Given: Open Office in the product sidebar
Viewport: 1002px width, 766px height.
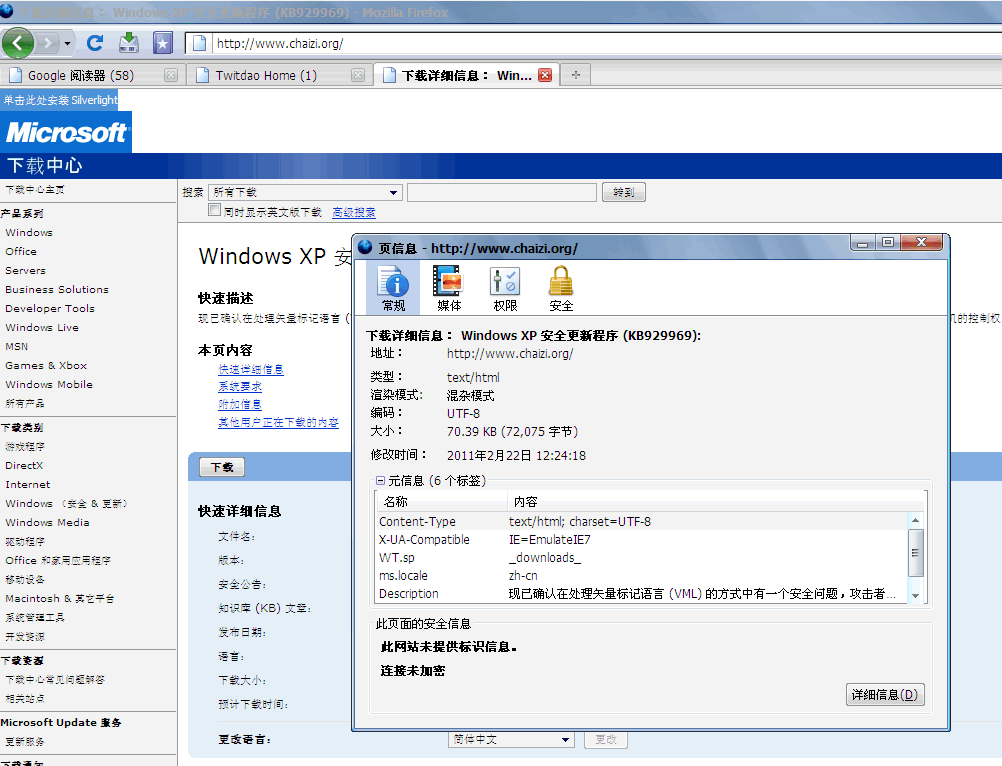Looking at the screenshot, I should (21, 252).
